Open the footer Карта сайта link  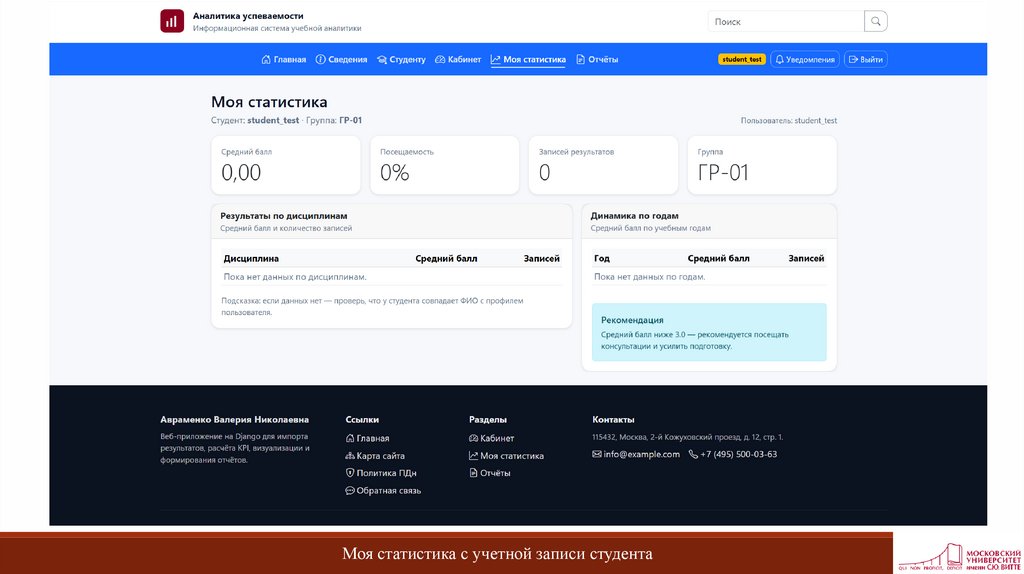[x=375, y=456]
